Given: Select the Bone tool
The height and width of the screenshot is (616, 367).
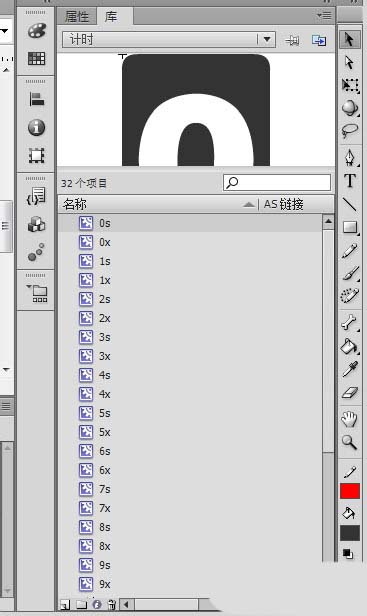Looking at the screenshot, I should tap(349, 323).
